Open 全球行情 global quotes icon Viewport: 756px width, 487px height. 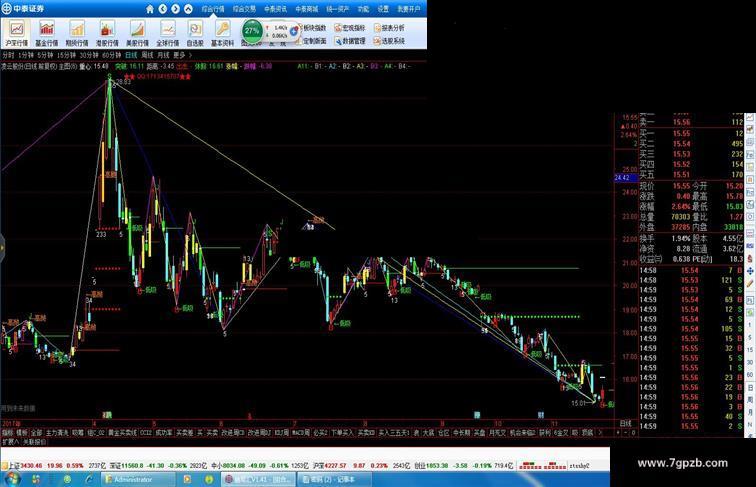coord(167,33)
